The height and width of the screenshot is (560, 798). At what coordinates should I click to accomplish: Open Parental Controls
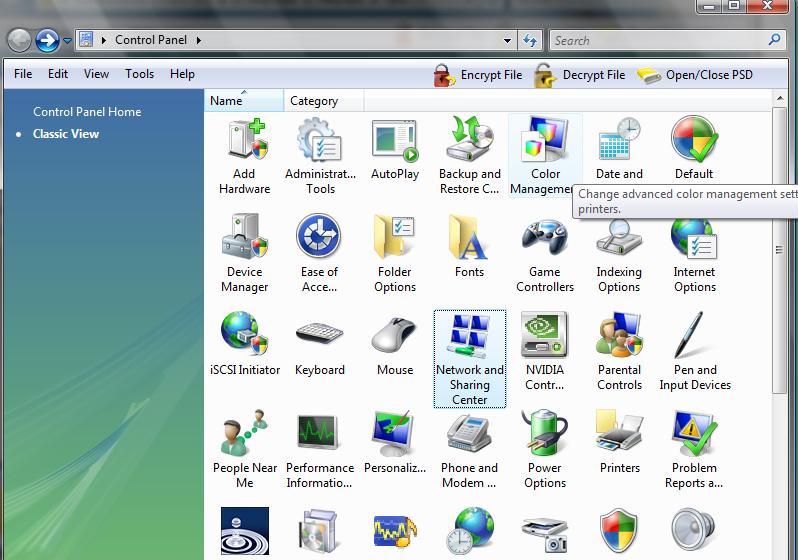619,351
